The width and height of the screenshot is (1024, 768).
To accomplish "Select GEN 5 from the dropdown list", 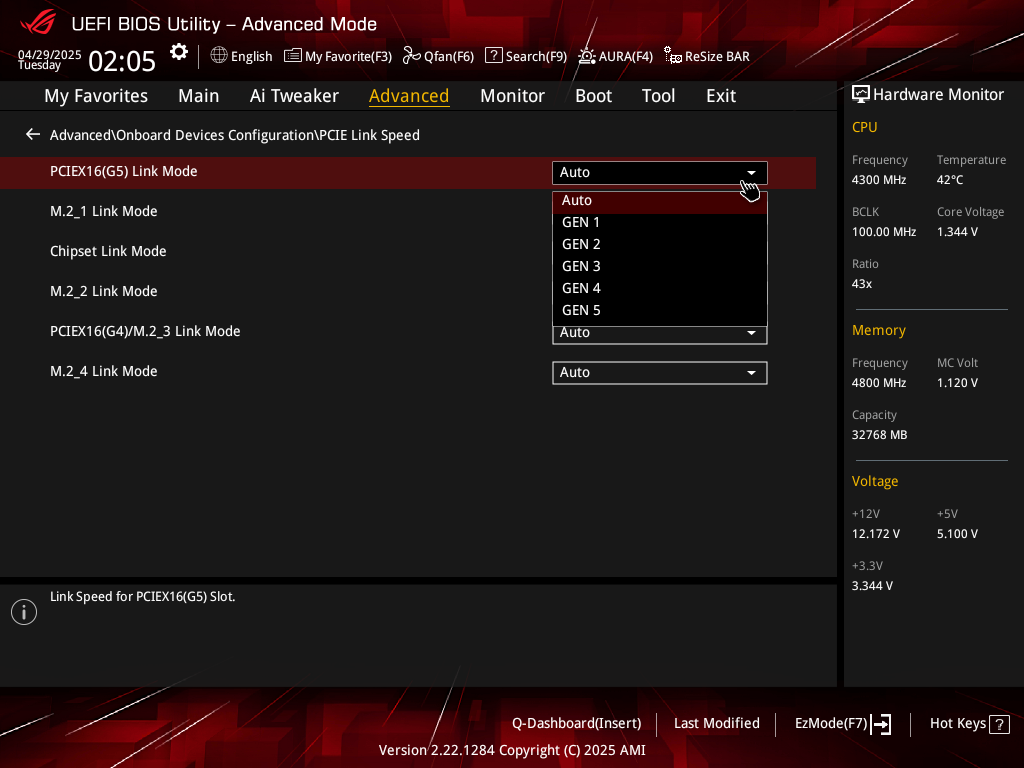I will 660,311.
